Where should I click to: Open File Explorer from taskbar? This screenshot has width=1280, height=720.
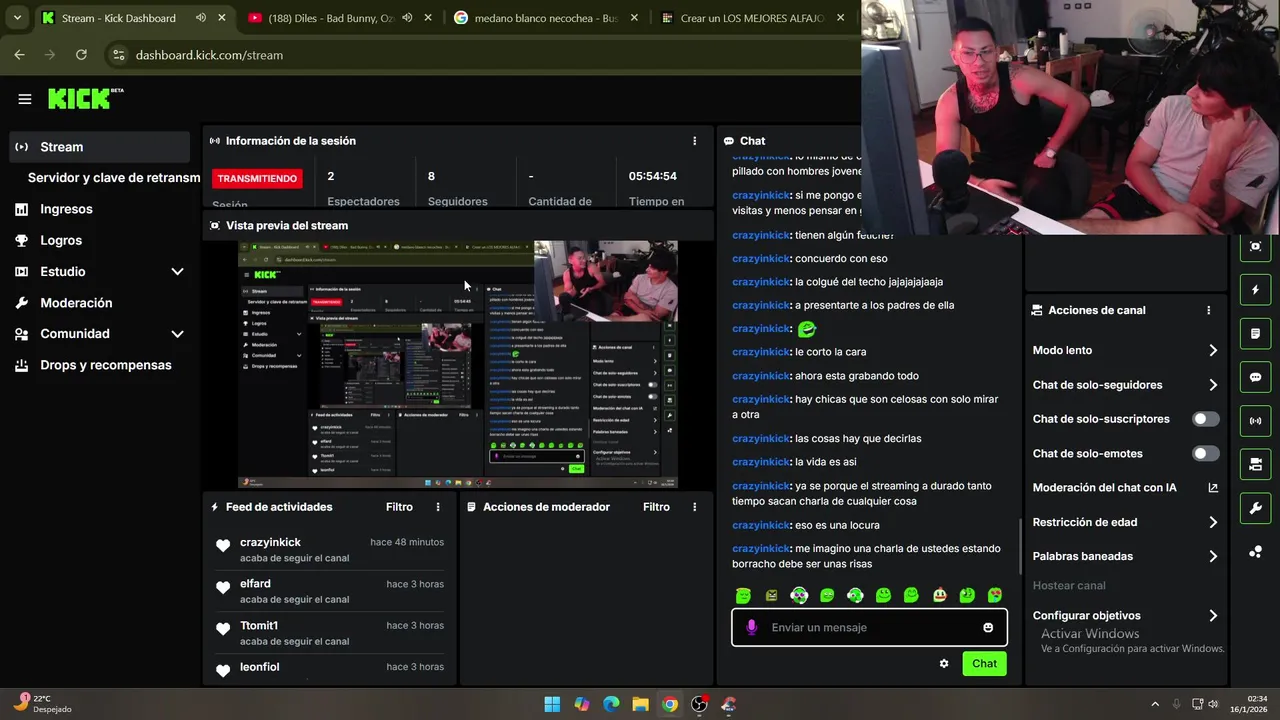pos(640,704)
